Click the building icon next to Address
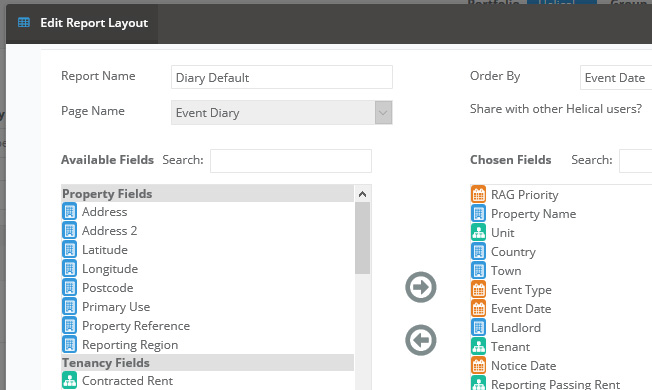The height and width of the screenshot is (390, 652). (69, 211)
